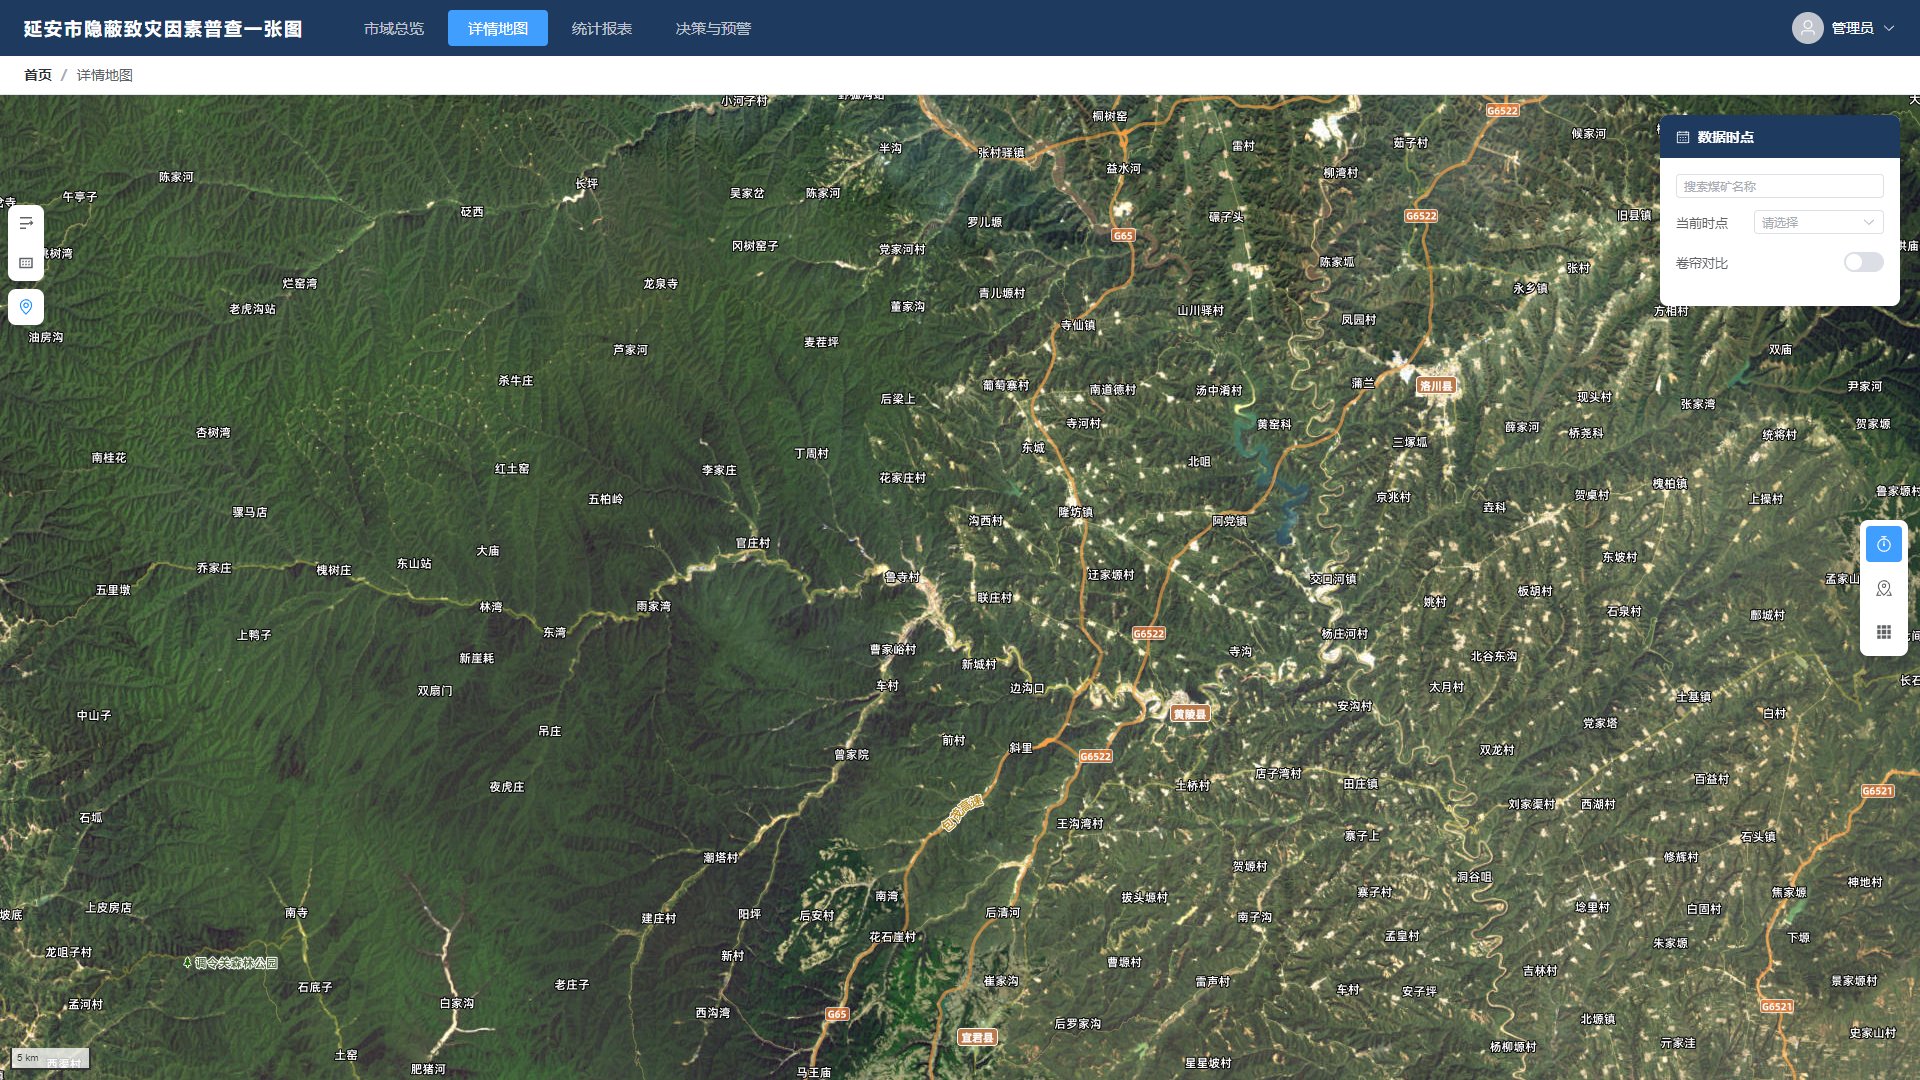This screenshot has width=1920, height=1080.
Task: Click the 管理员 username label
Action: click(x=1852, y=28)
